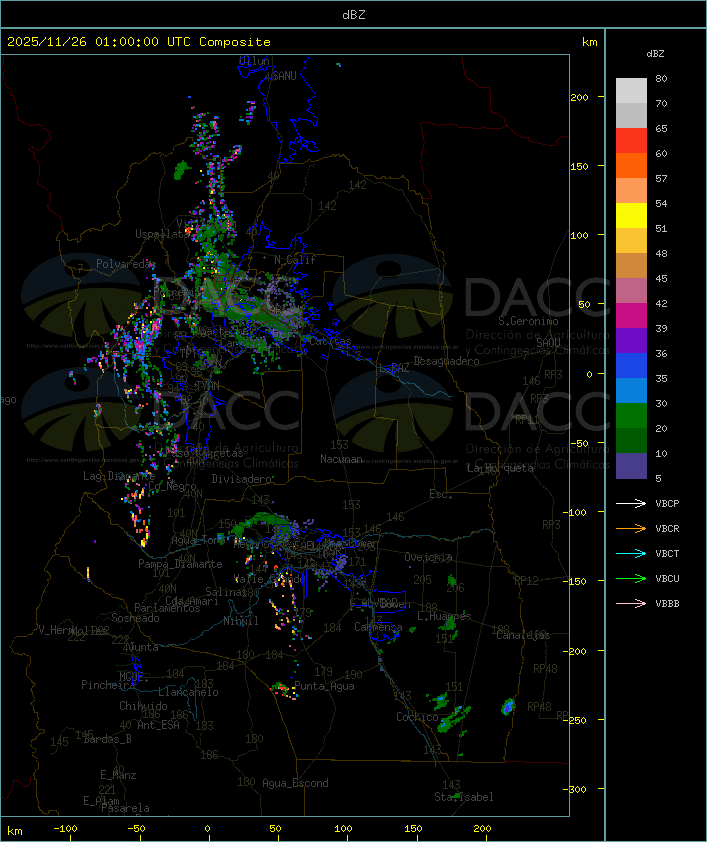The width and height of the screenshot is (707, 842).
Task: Click the white VBCP arrow icon
Action: (x=631, y=503)
